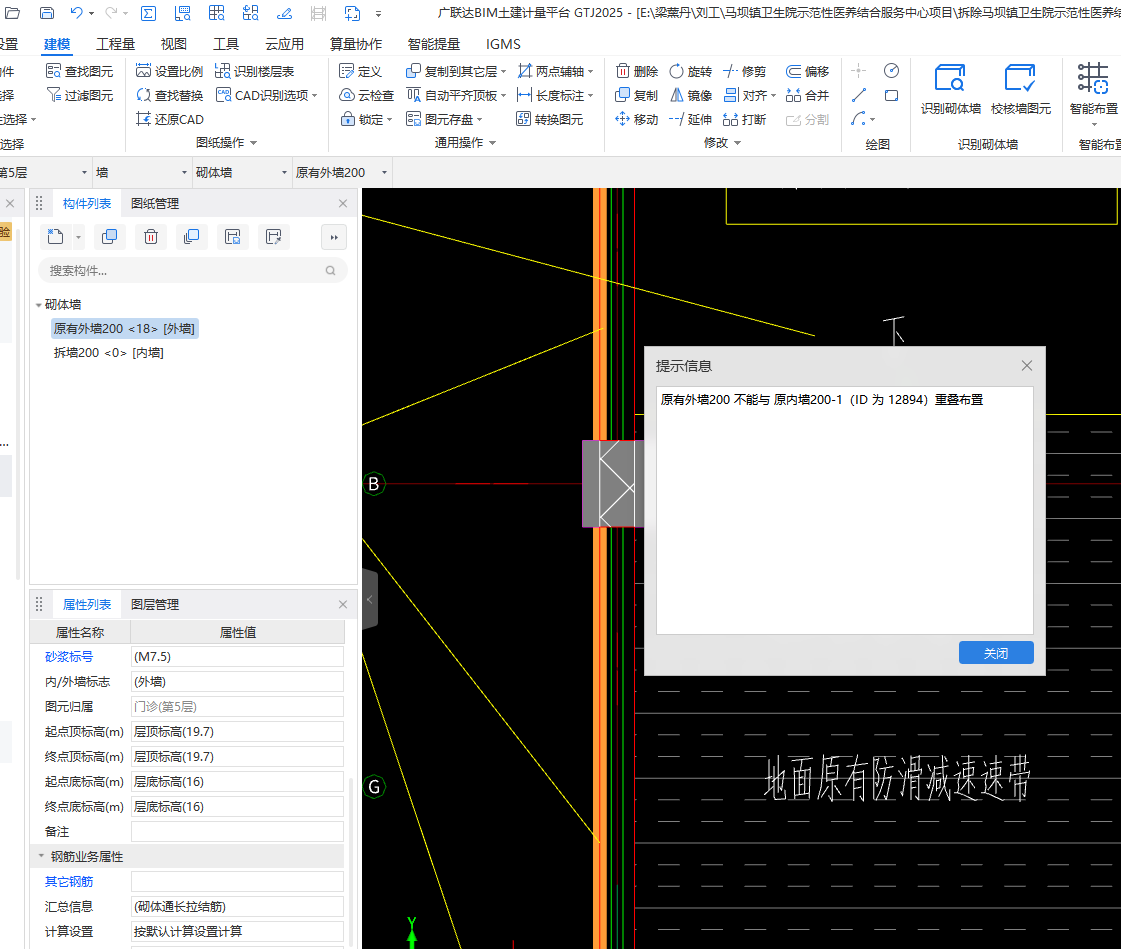
Task: Click 查找替换 tool
Action: tap(169, 95)
